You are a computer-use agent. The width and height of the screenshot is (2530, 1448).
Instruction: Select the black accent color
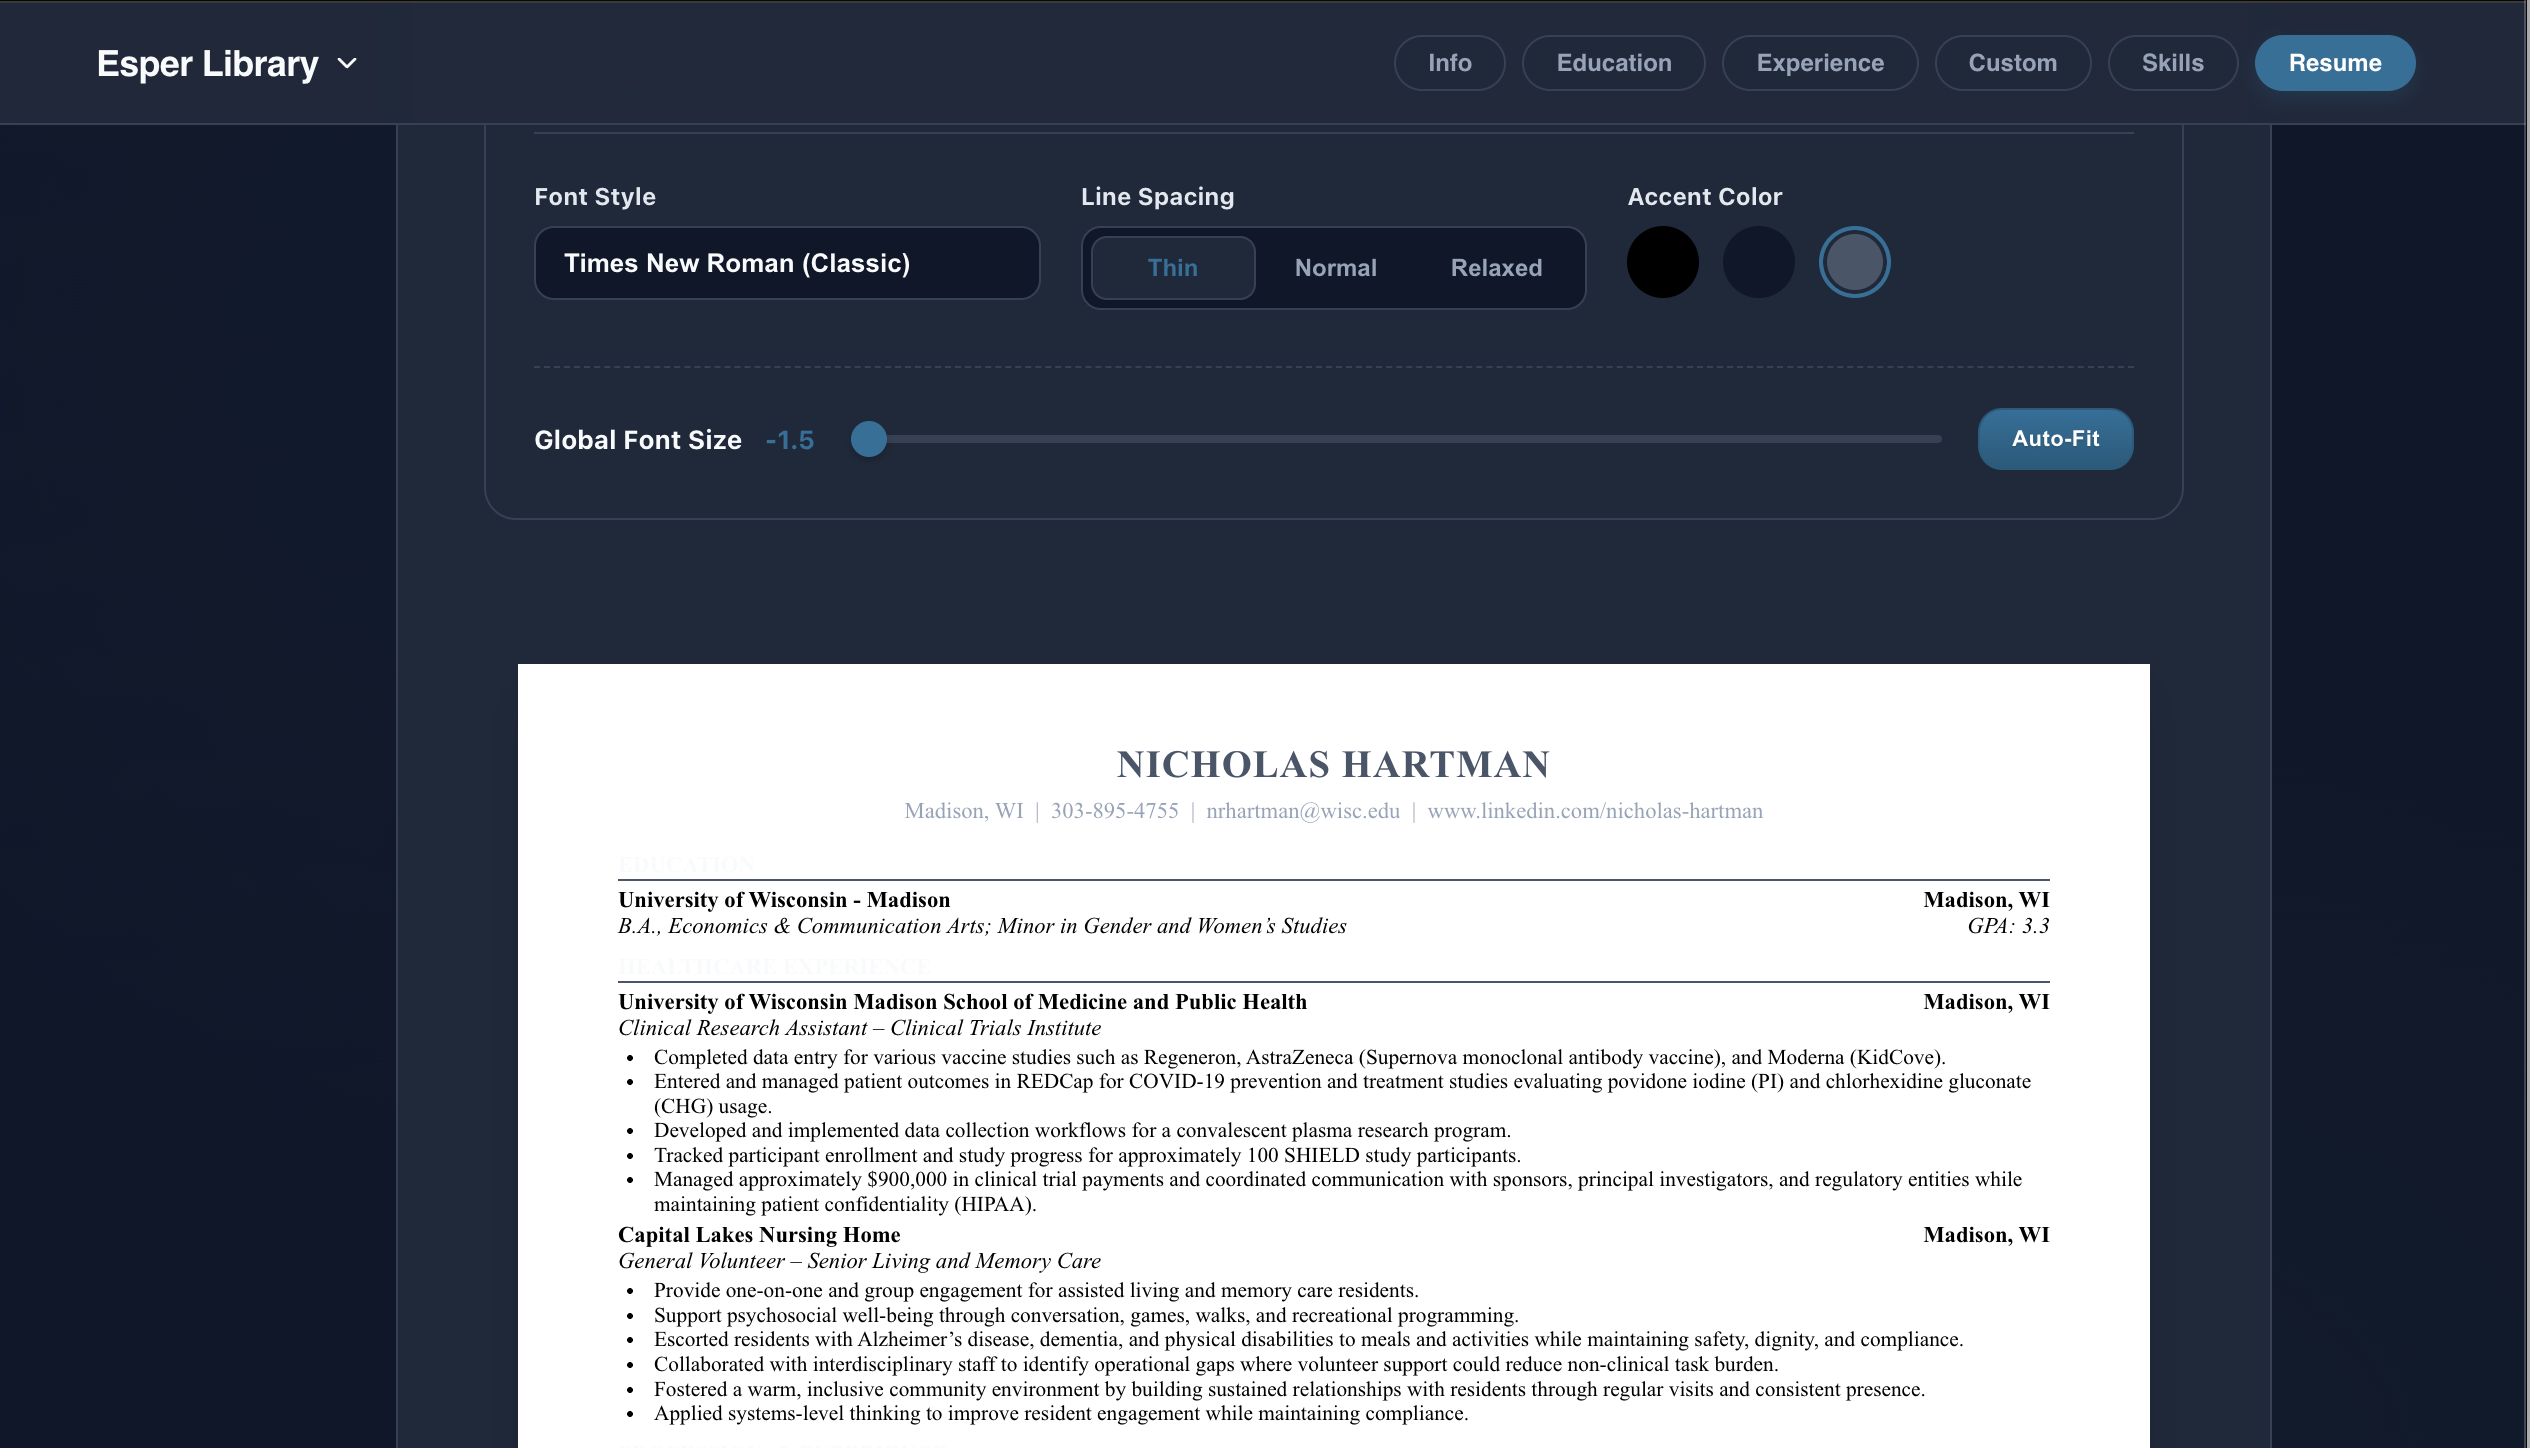click(1662, 261)
